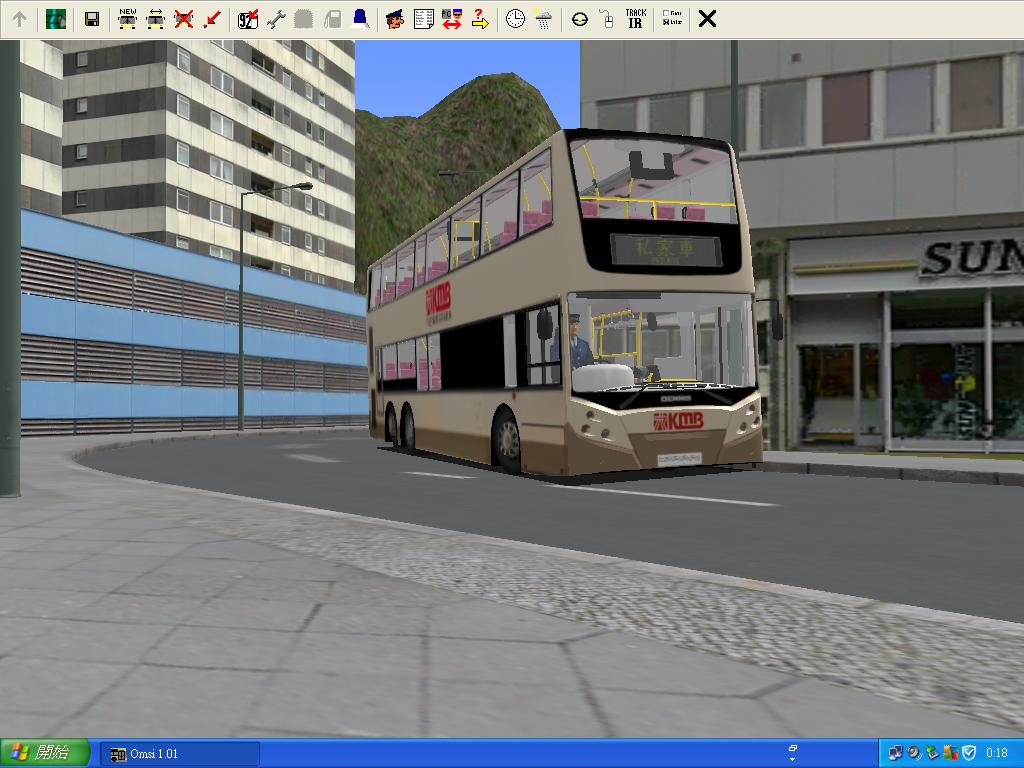Open the clock time settings
Screen dimensions: 1024x768
pyautogui.click(x=515, y=19)
